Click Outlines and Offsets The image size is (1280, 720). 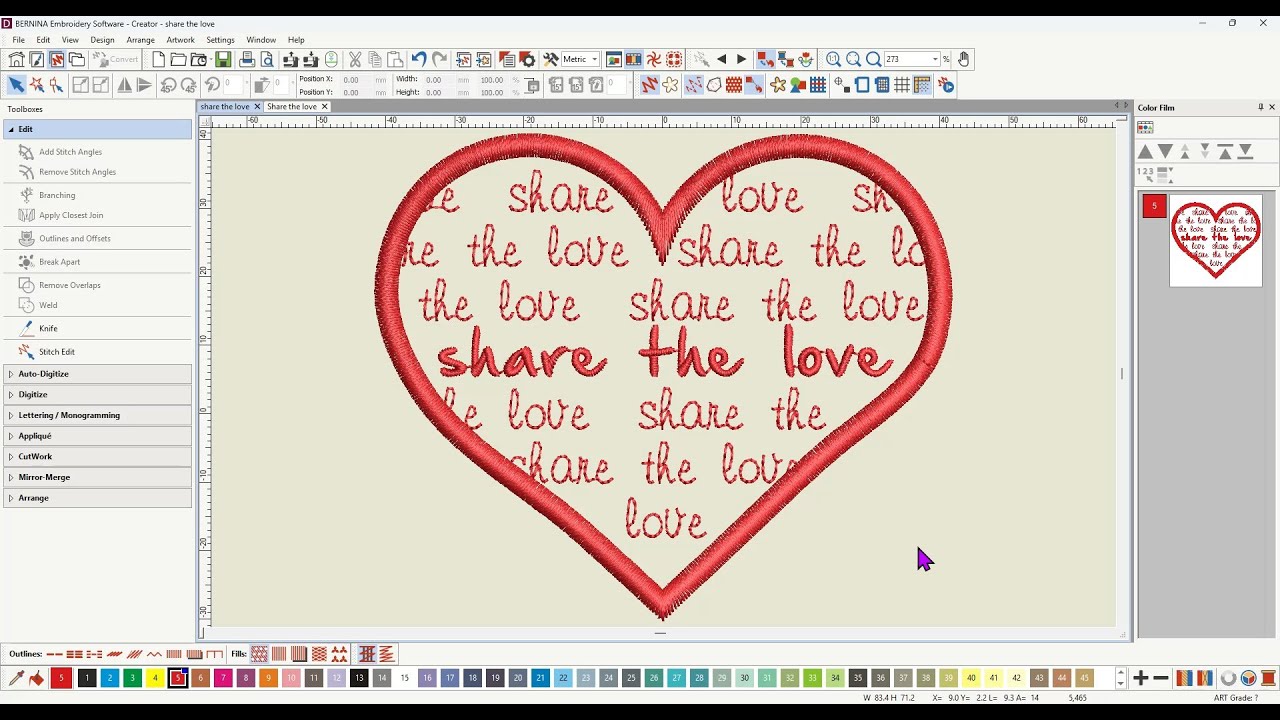click(74, 238)
